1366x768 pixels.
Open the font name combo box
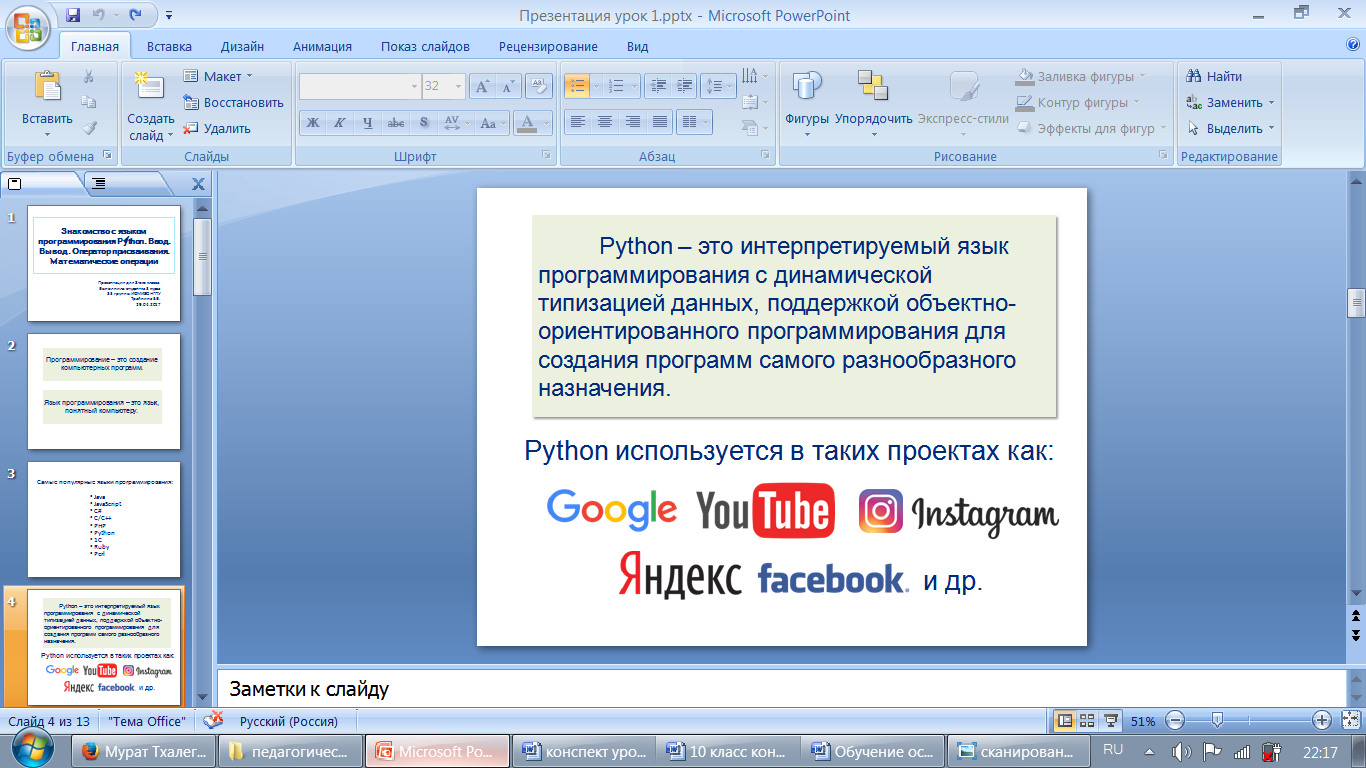(x=360, y=86)
